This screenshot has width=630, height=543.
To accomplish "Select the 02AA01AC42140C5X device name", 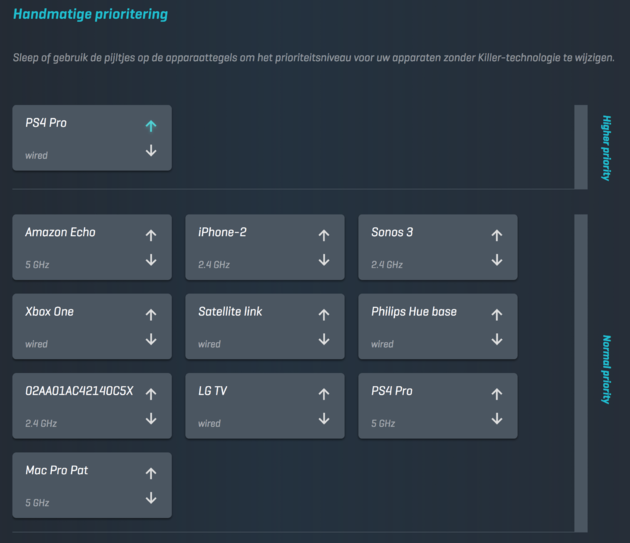I will click(x=79, y=391).
